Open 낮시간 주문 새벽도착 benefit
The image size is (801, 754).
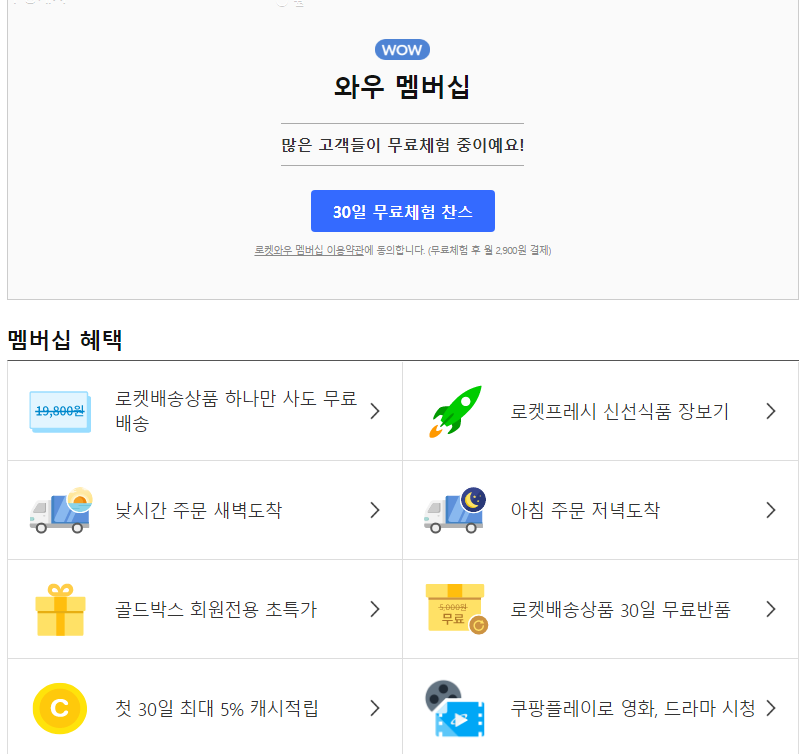coord(205,510)
